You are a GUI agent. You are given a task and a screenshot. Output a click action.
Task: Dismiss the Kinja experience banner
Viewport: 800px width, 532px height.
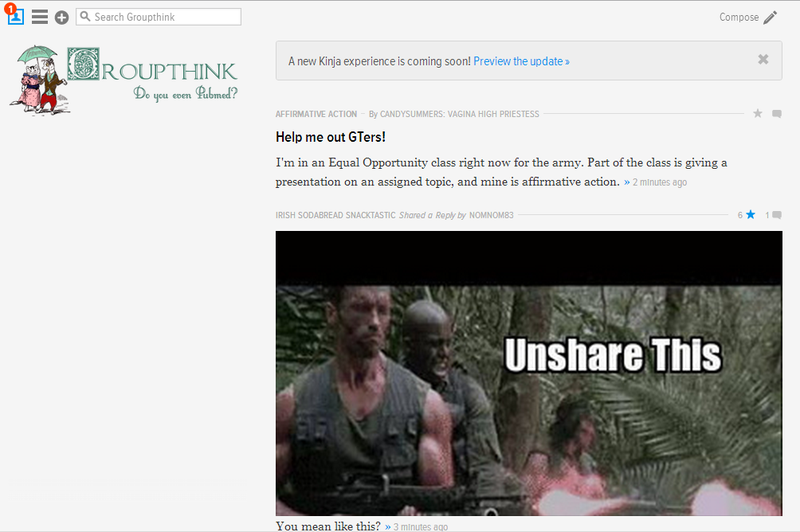click(763, 60)
